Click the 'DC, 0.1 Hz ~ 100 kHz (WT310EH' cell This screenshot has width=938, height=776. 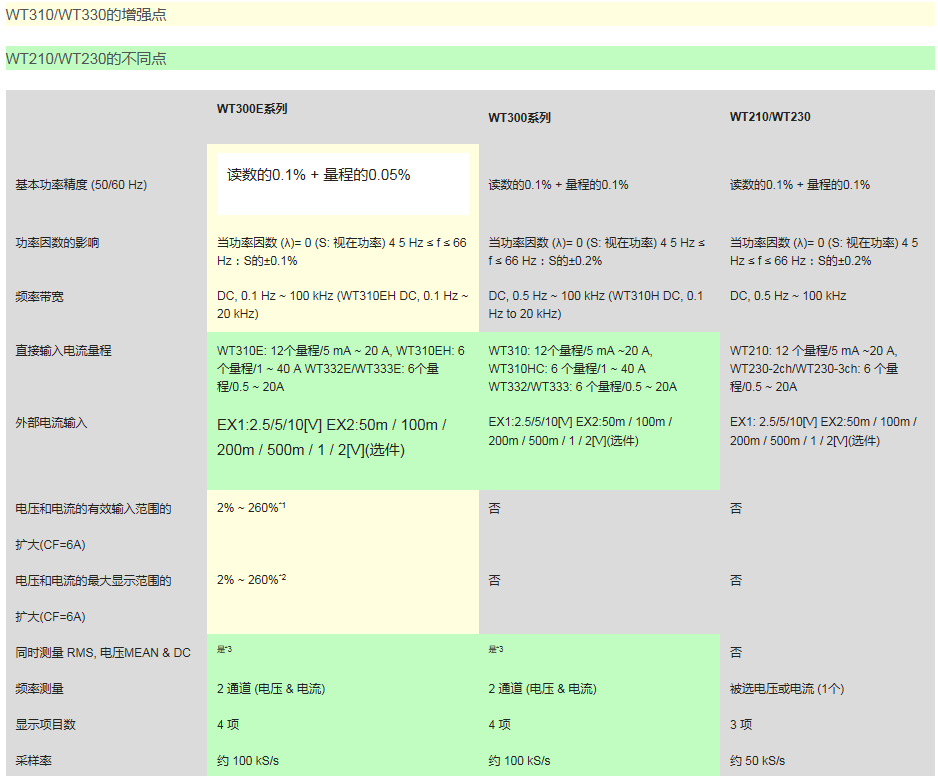coord(343,305)
